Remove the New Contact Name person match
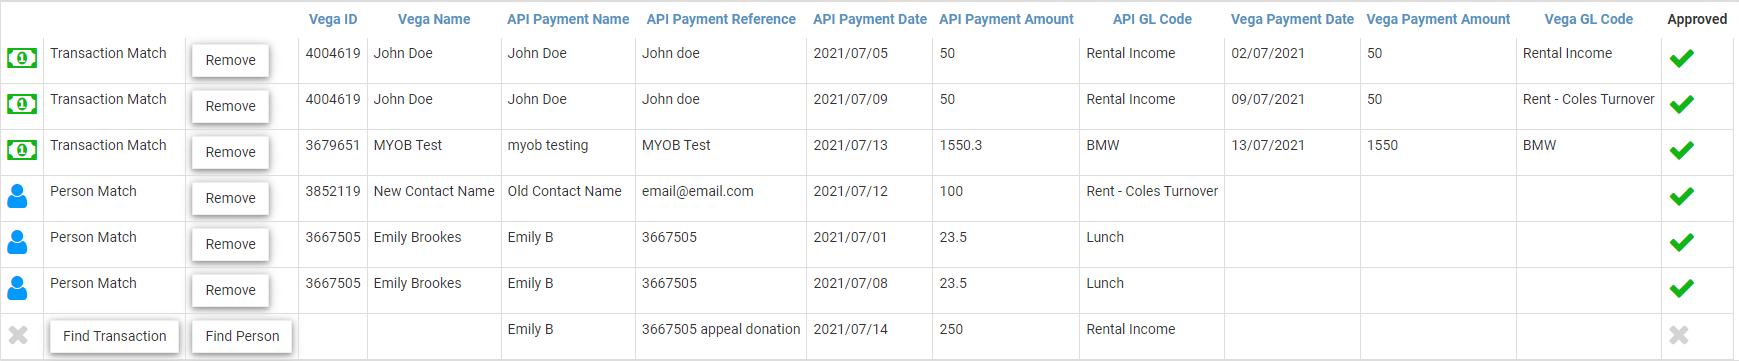This screenshot has height=361, width=1739. [x=231, y=198]
